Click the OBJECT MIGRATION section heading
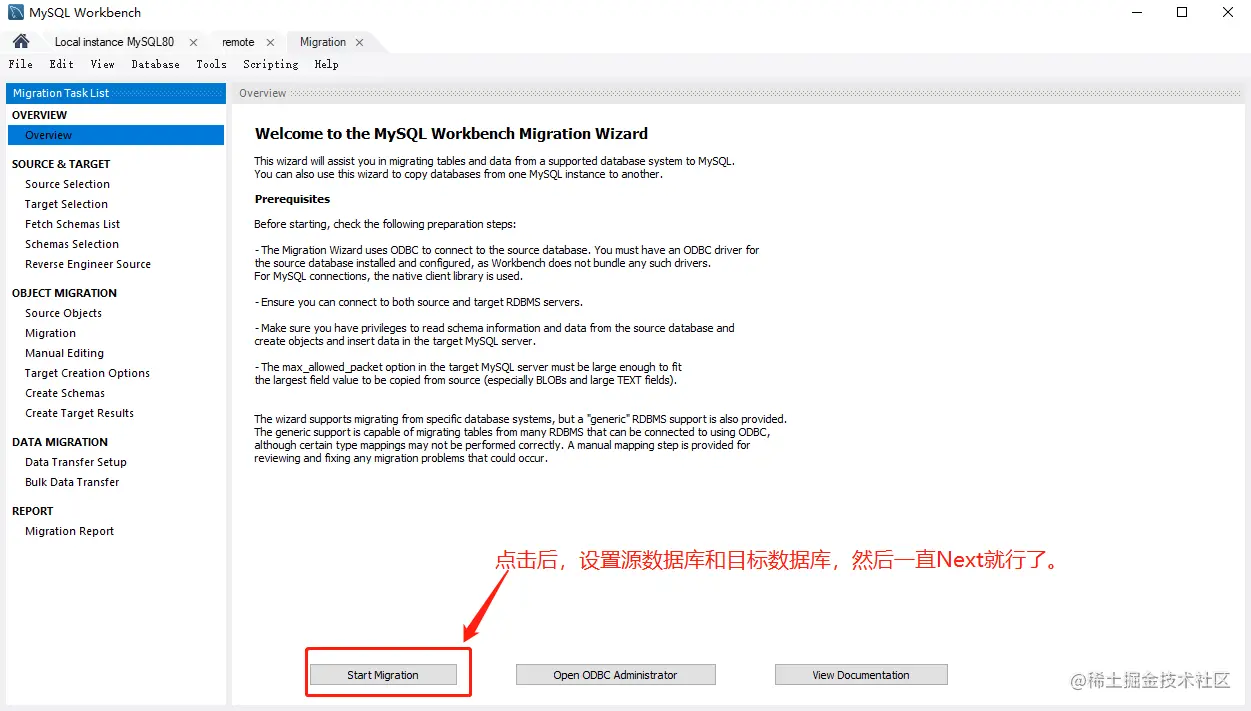Viewport: 1251px width, 711px height. [x=64, y=293]
